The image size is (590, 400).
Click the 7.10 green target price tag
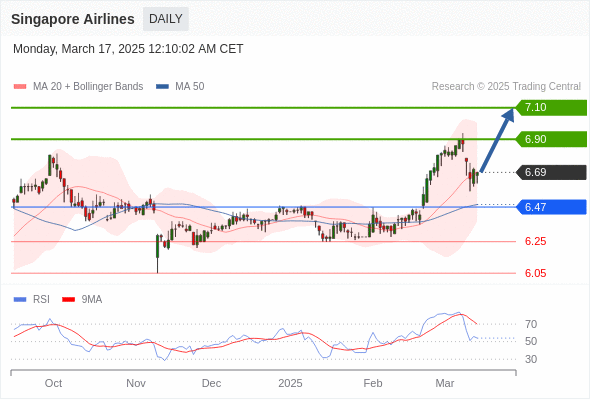pos(551,108)
